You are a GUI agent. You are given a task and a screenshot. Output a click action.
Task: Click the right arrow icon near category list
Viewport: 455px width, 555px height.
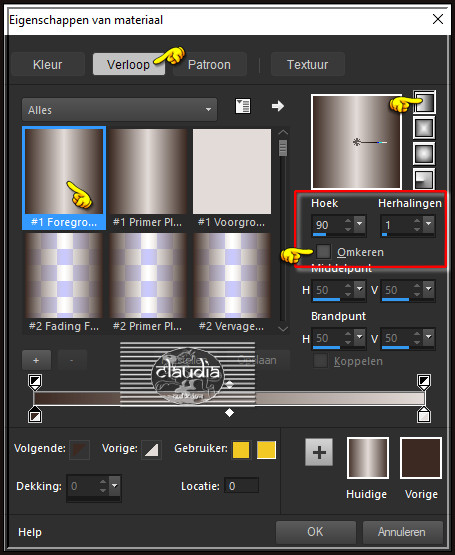(x=278, y=106)
